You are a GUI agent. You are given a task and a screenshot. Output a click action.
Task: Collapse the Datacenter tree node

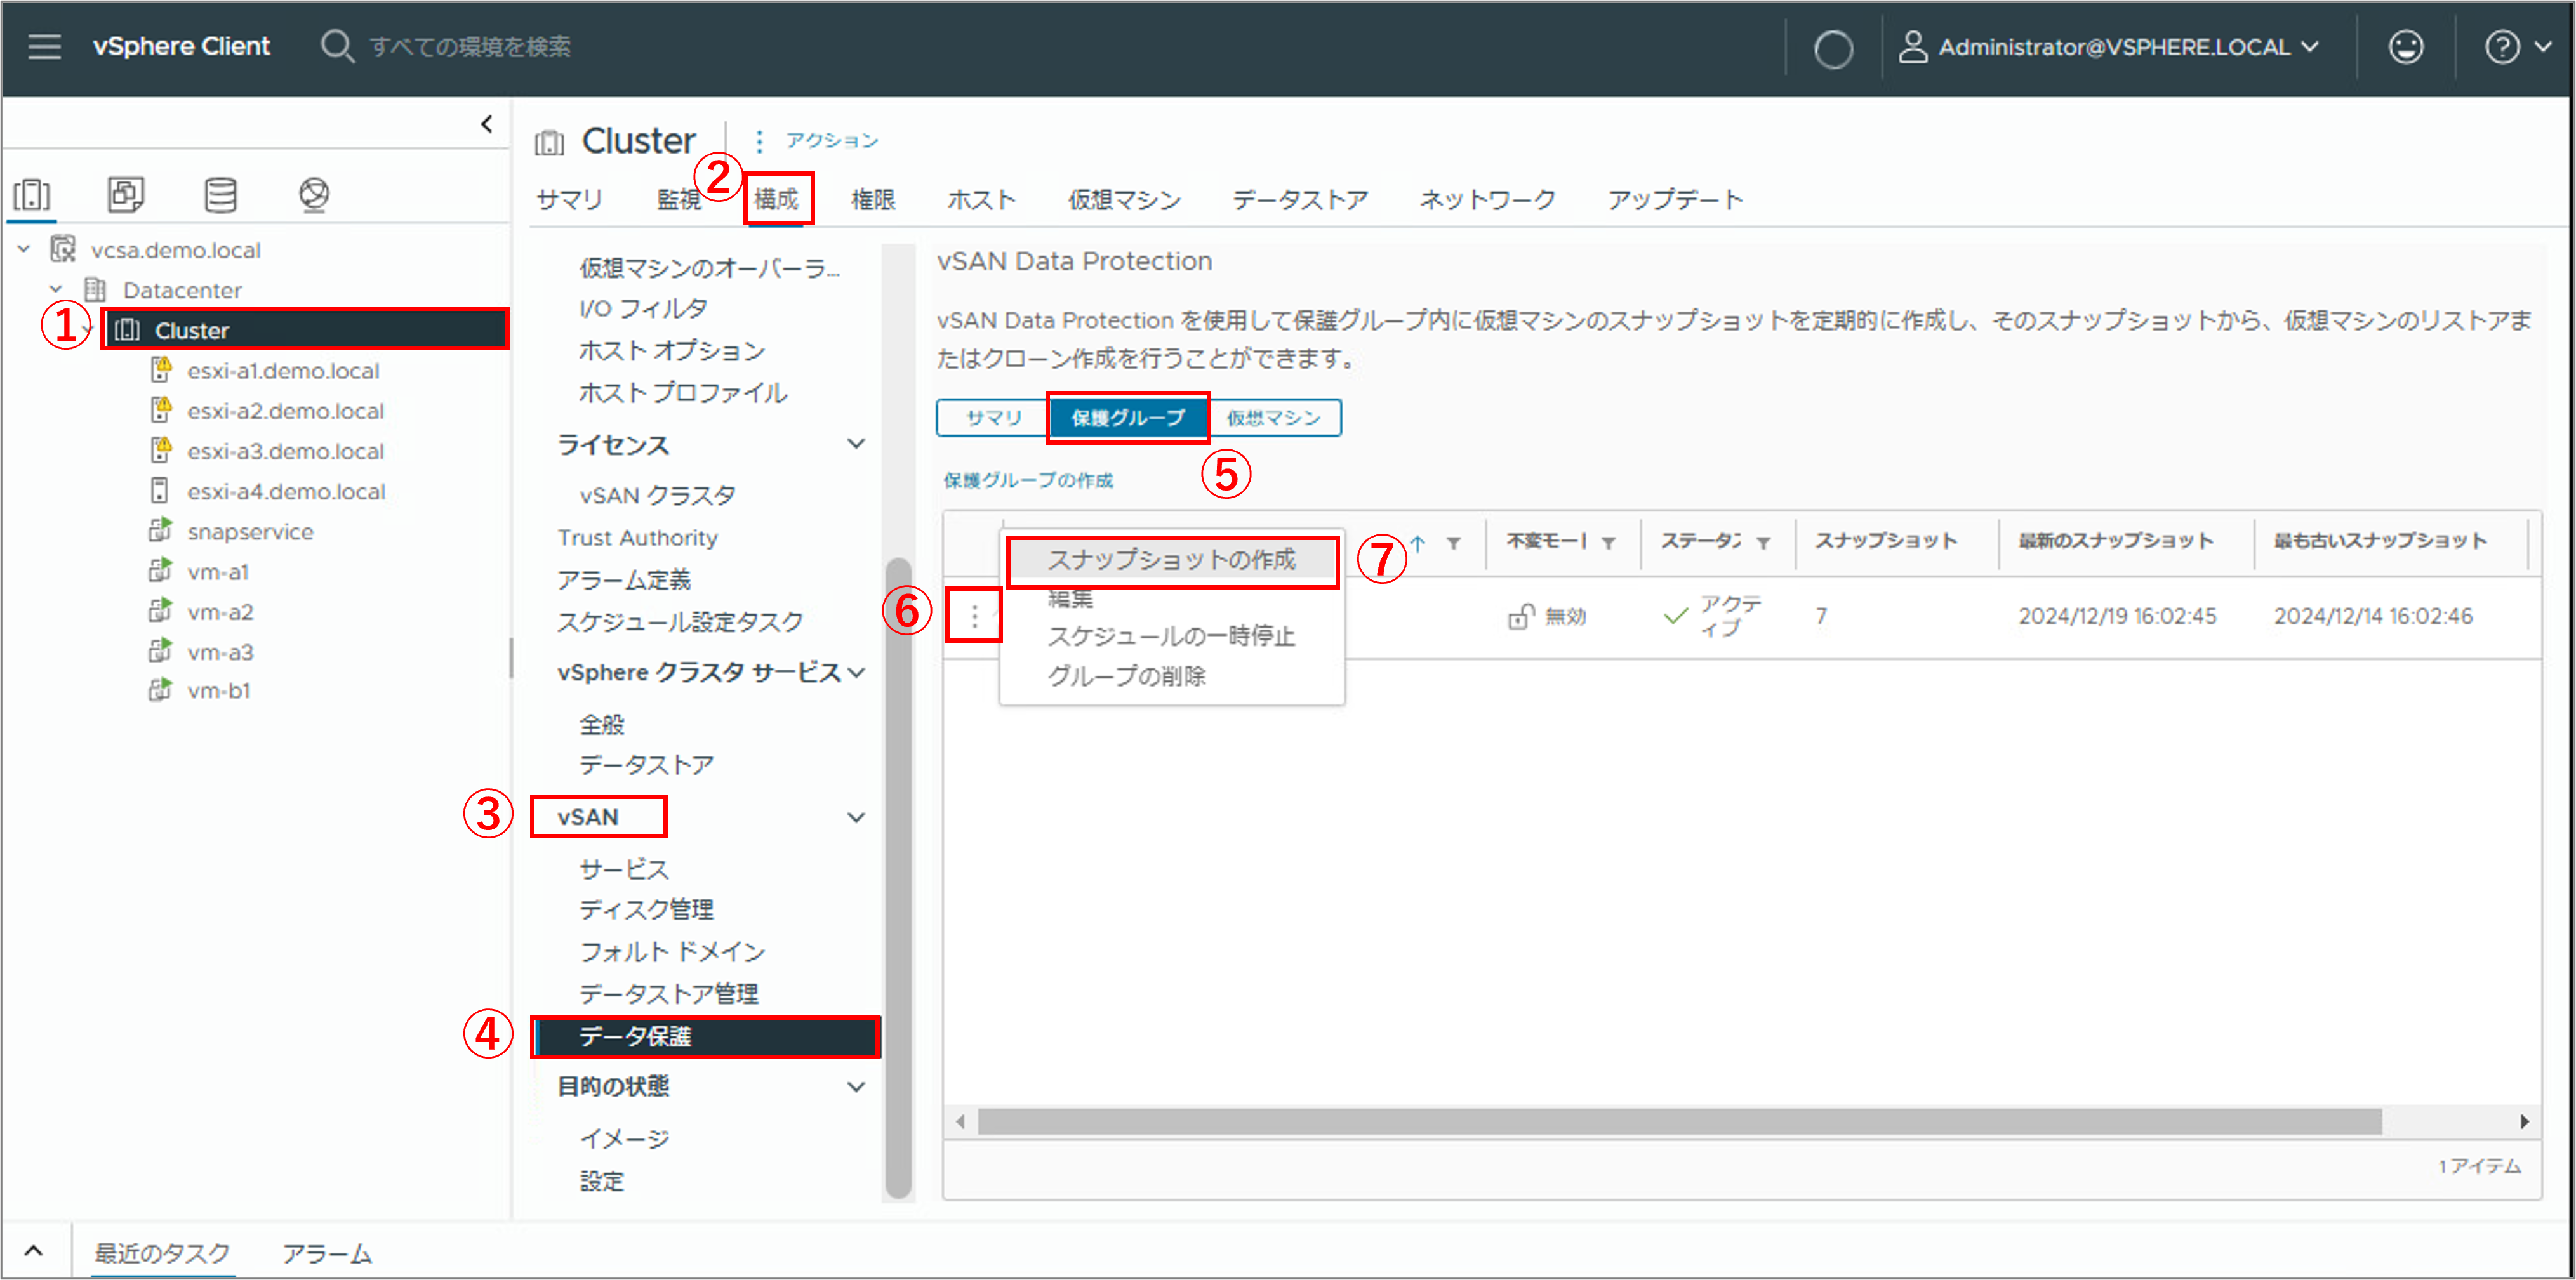[56, 290]
